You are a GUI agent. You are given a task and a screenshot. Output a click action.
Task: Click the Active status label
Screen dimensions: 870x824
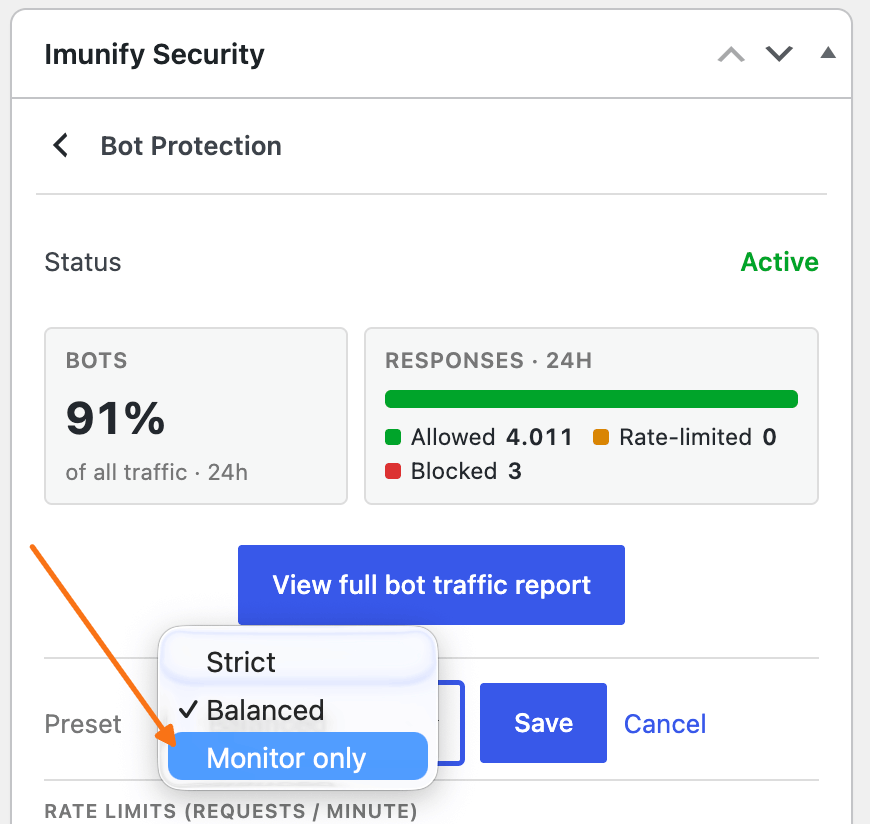tap(780, 262)
